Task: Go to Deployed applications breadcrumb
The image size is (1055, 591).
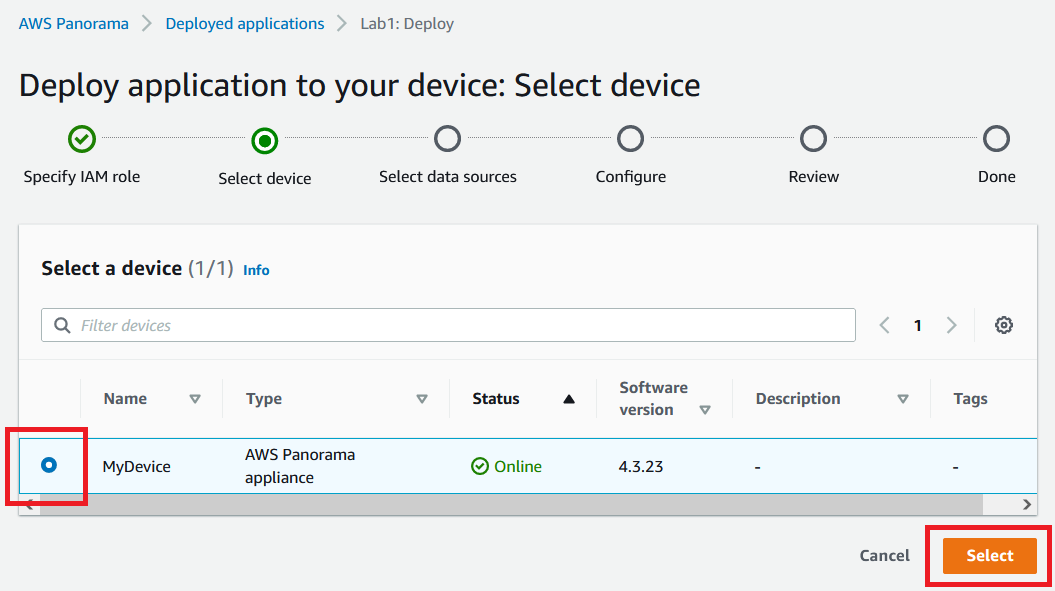Action: pos(245,24)
